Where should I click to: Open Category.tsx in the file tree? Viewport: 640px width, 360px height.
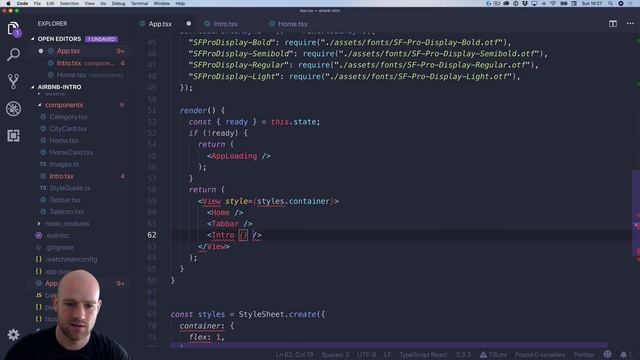68,117
